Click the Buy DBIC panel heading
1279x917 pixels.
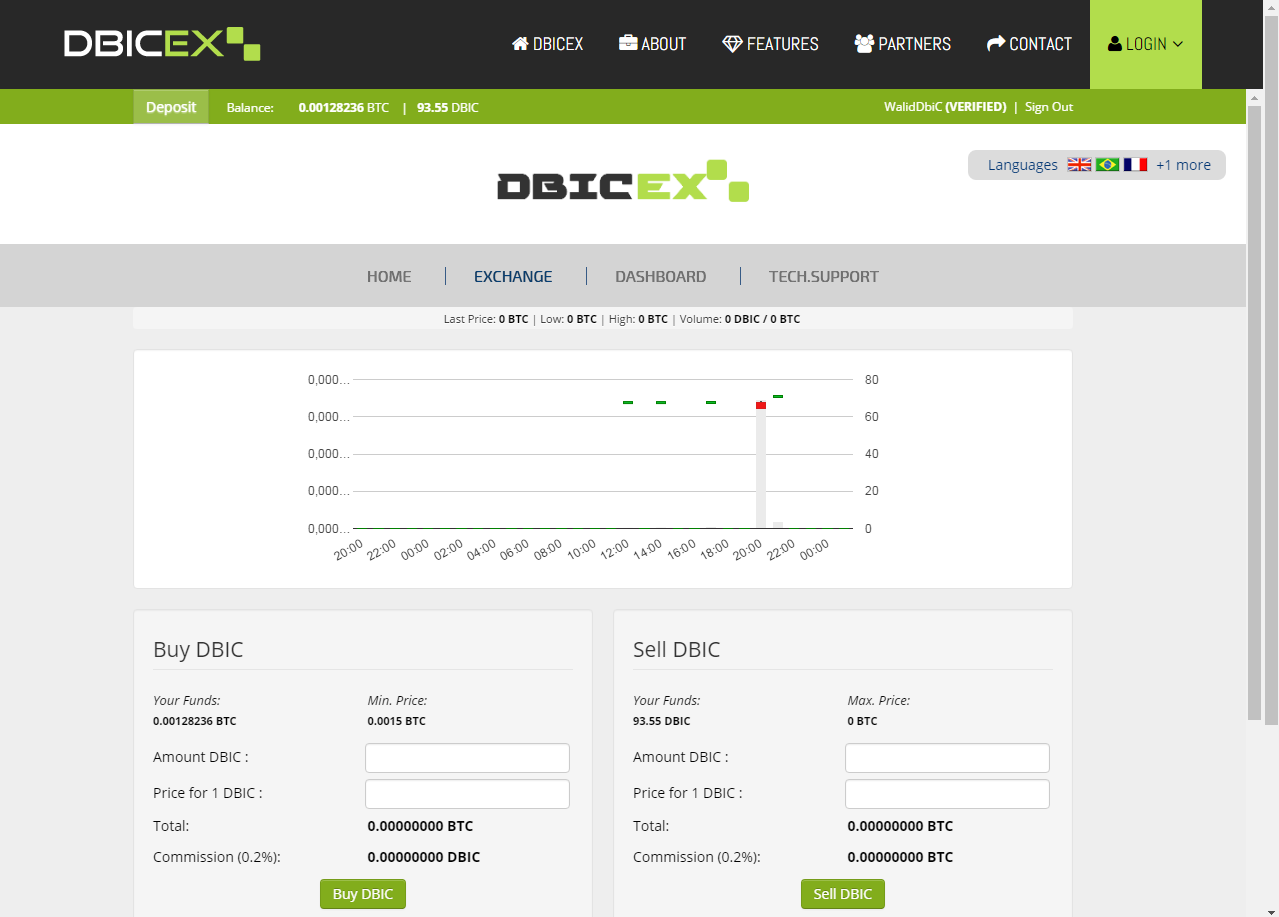point(198,649)
